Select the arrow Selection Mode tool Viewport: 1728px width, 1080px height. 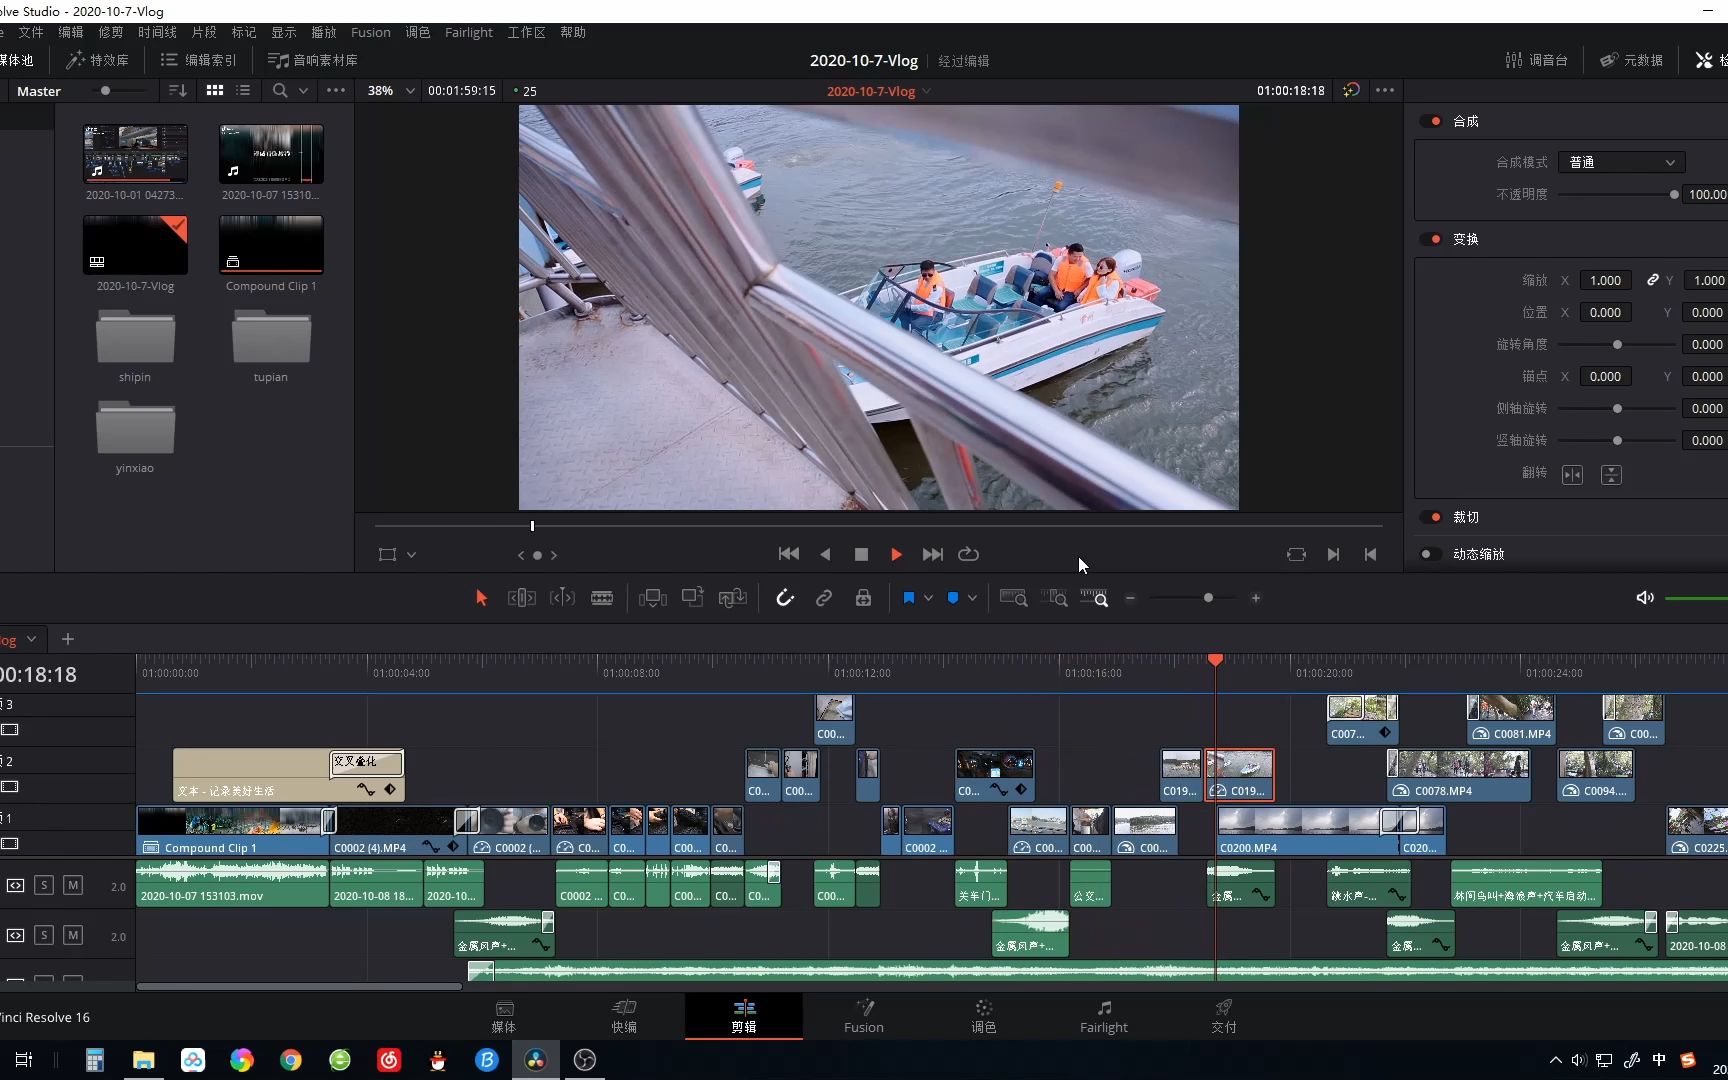coord(481,598)
